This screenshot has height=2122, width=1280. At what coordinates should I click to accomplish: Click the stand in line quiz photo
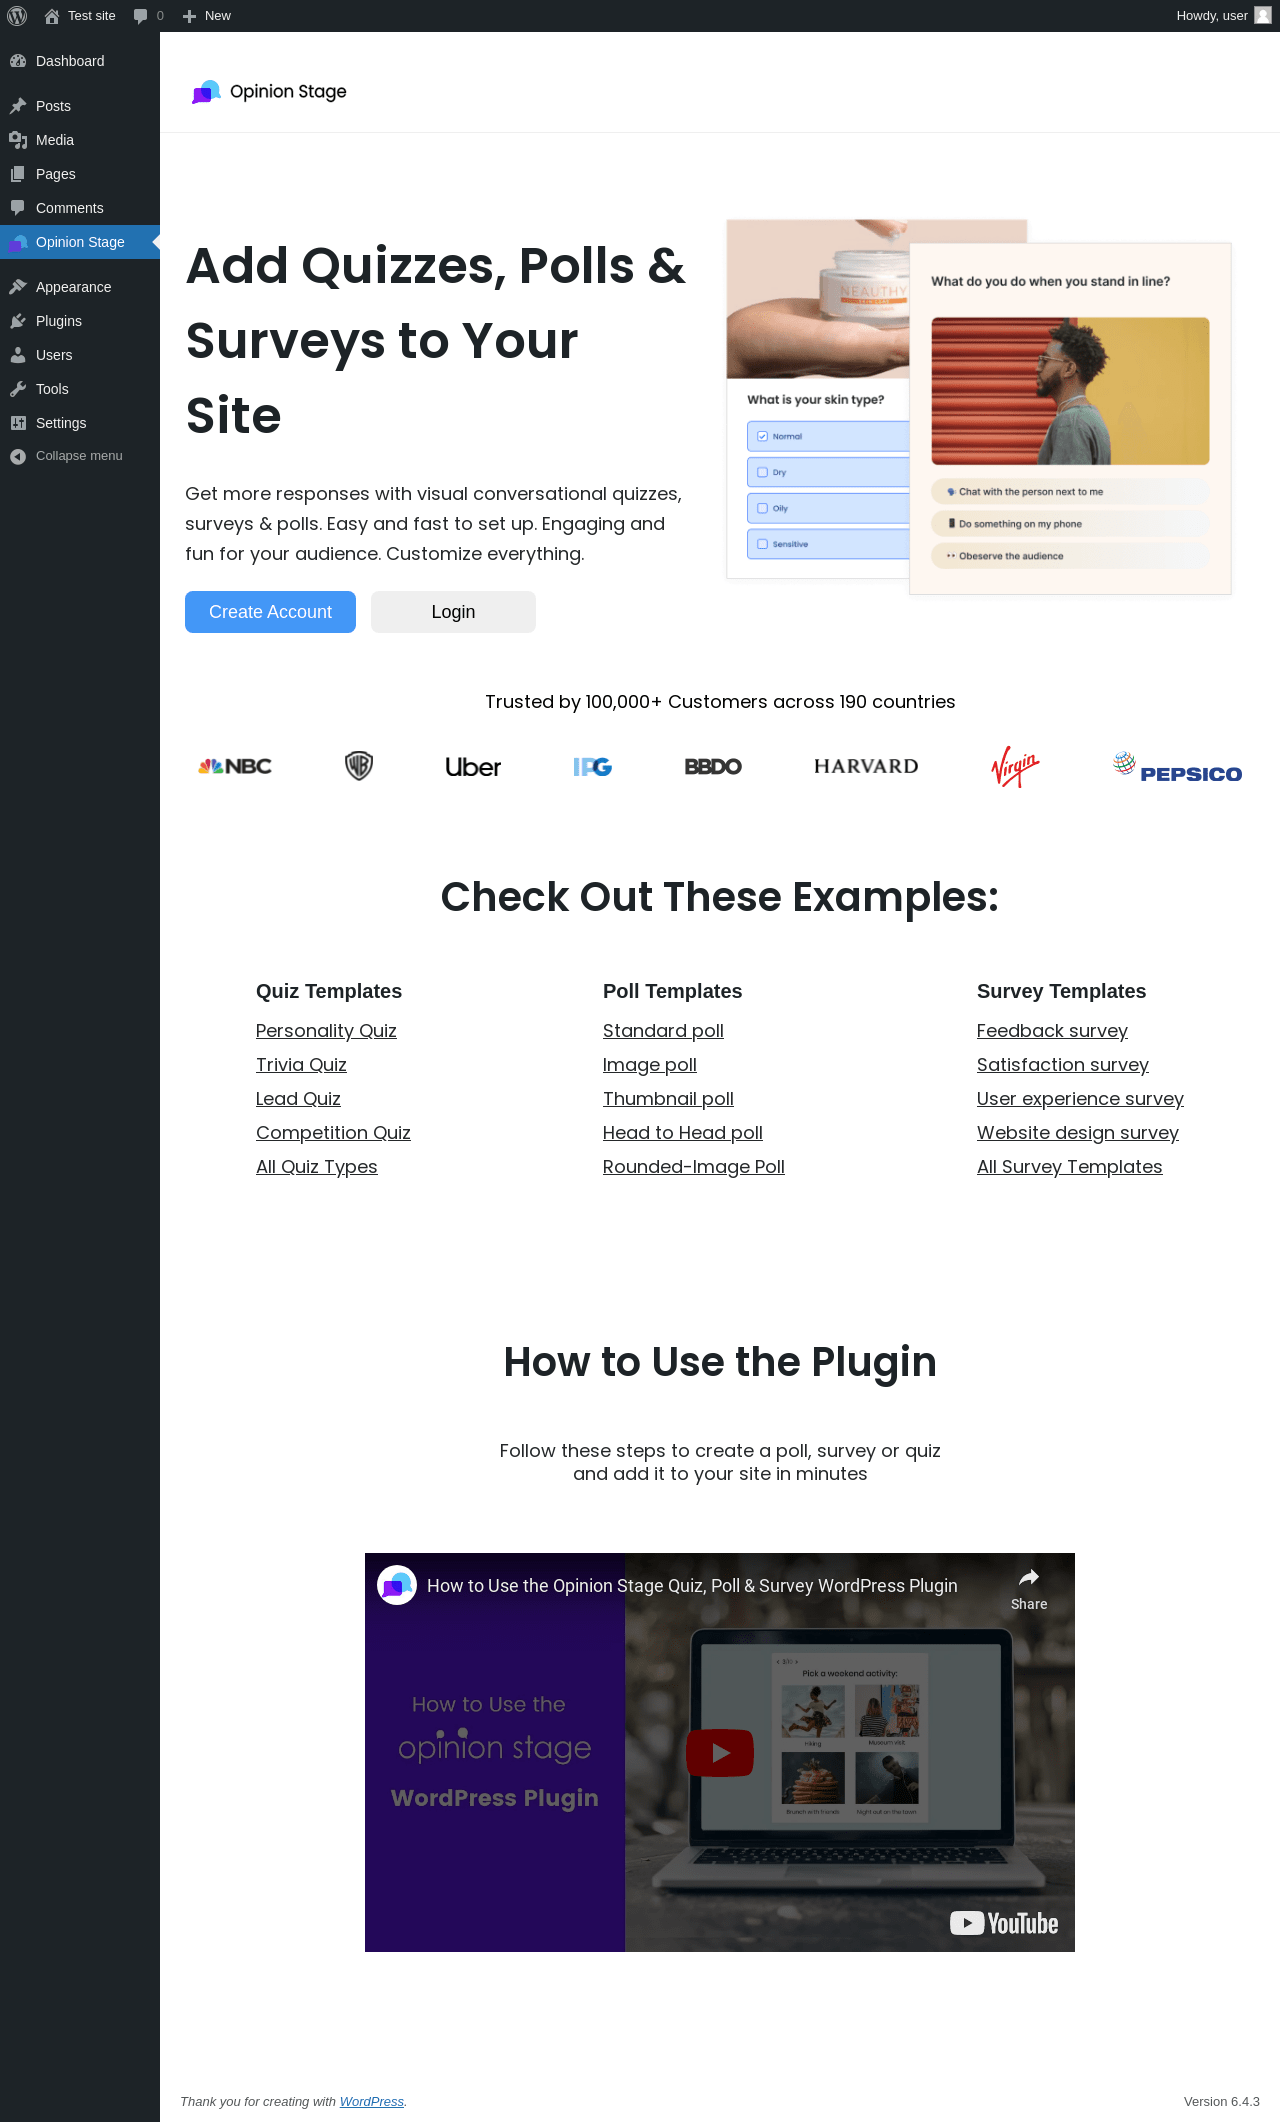[1070, 391]
